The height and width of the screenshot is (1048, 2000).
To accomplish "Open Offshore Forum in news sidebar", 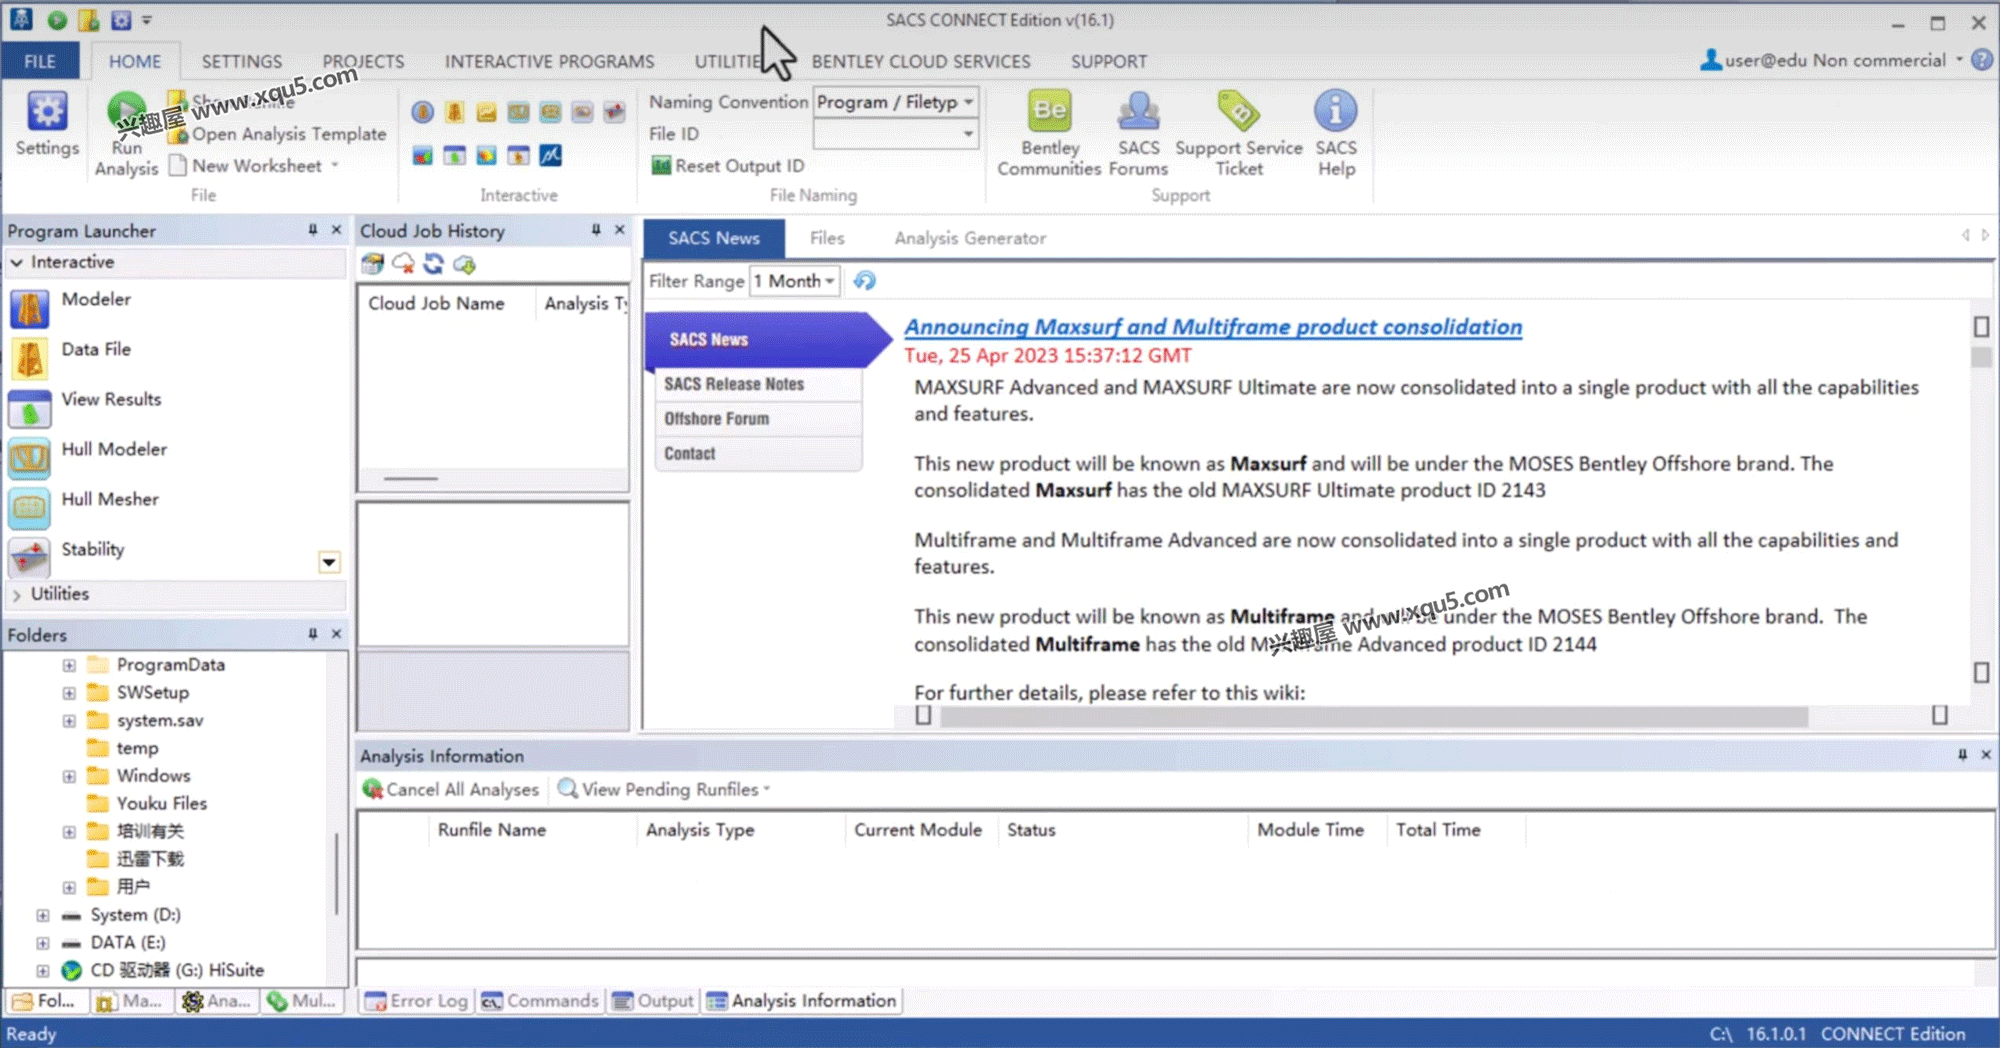I will pos(757,419).
